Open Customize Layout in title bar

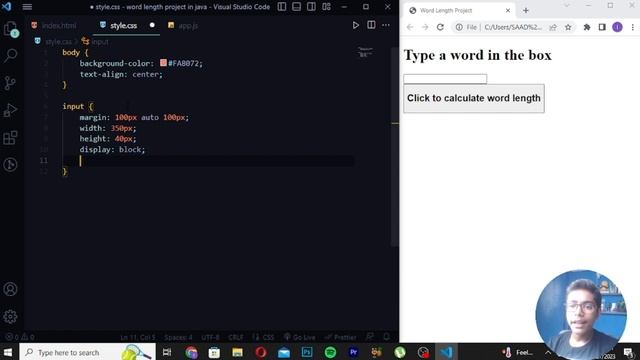pos(326,7)
